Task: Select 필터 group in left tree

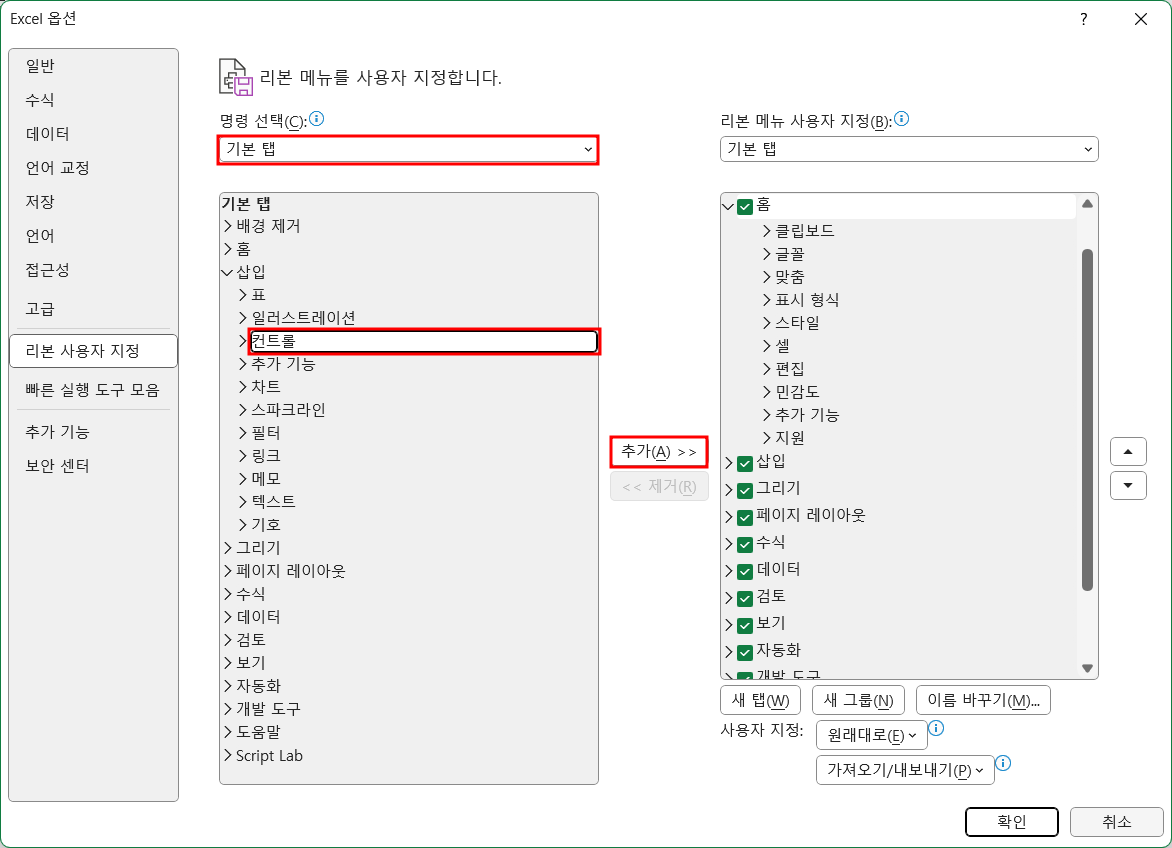Action: [265, 433]
